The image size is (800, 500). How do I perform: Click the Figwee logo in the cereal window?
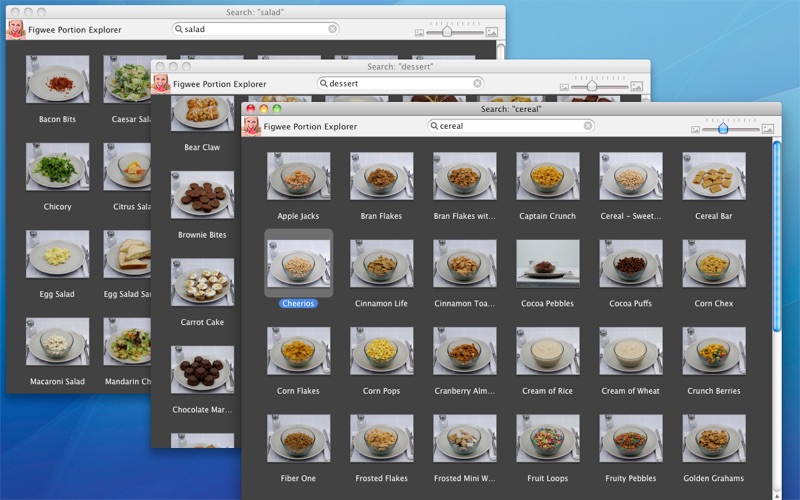tap(251, 126)
